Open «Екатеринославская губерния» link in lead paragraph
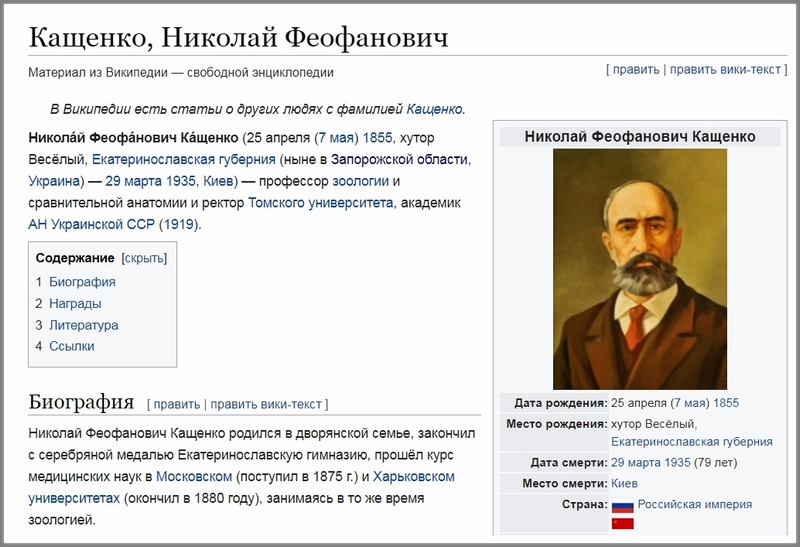The height and width of the screenshot is (547, 800). pyautogui.click(x=184, y=160)
